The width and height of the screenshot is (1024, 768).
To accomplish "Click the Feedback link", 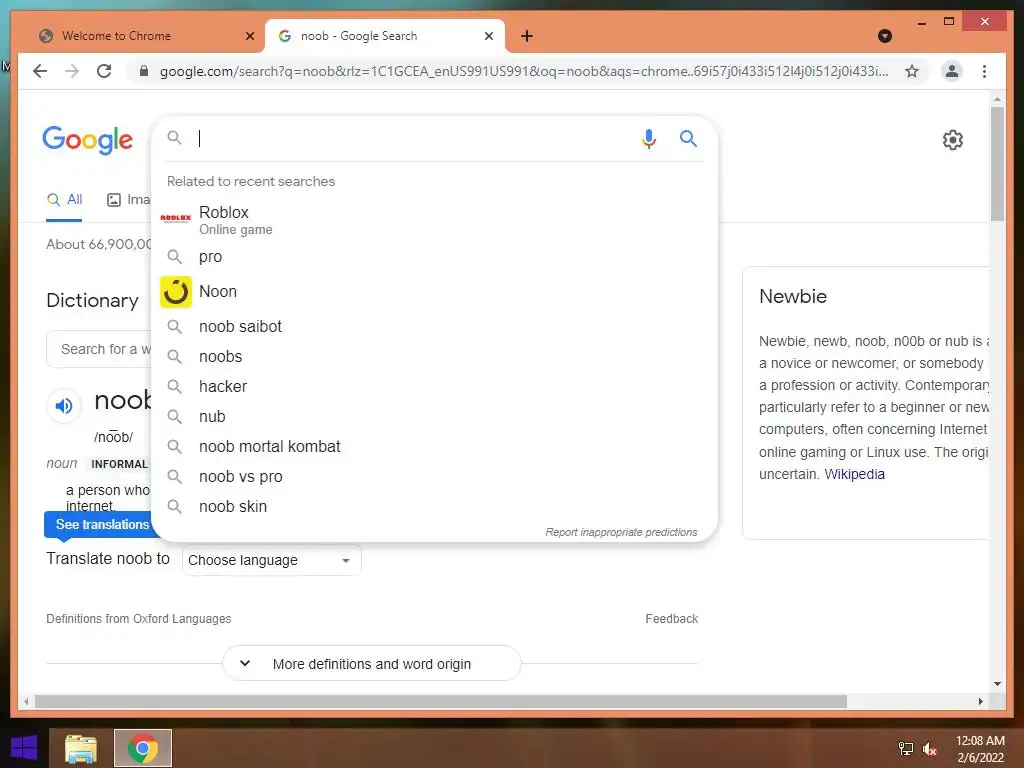I will click(x=671, y=618).
